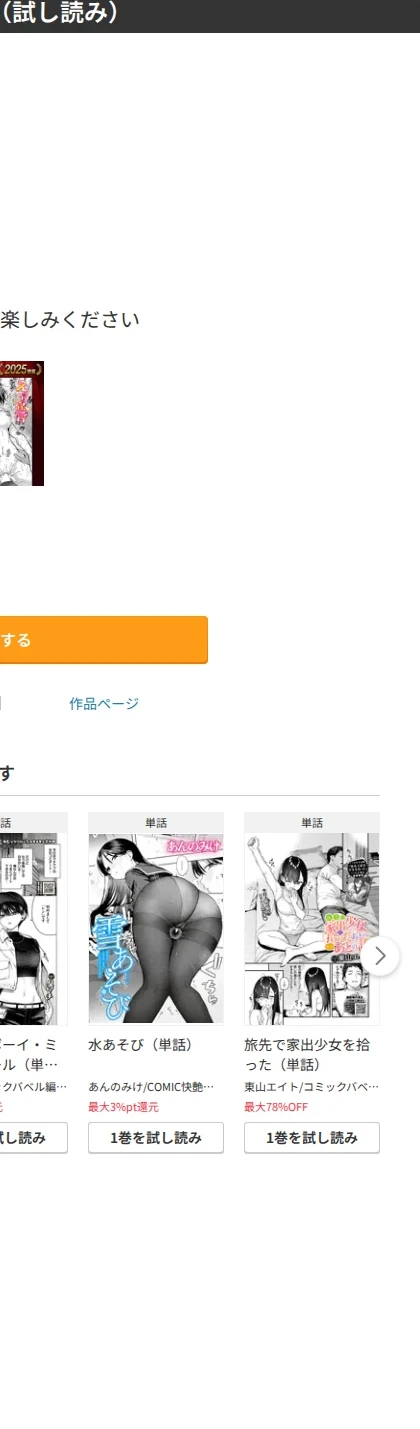Open the 旅先で家出少女を拾った cover image
The image size is (420, 1429).
[312, 930]
